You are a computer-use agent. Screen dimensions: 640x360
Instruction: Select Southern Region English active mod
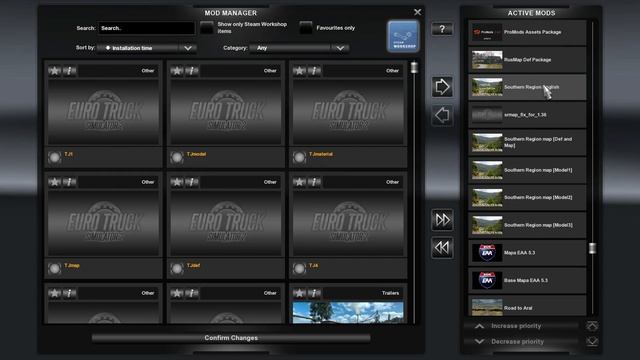tap(527, 87)
